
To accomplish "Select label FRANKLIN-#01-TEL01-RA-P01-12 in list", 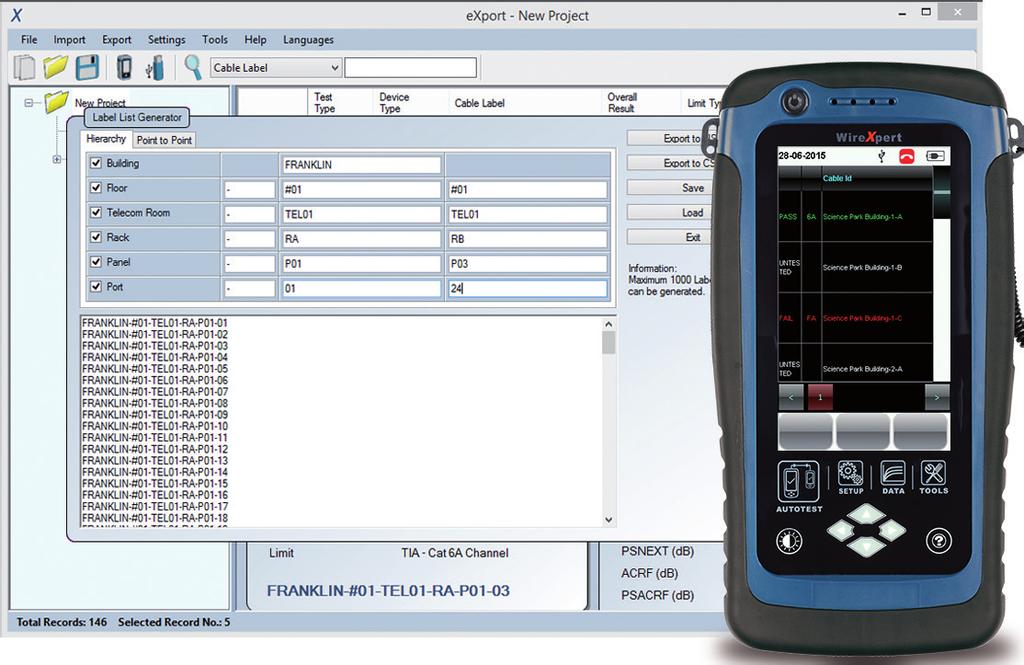I will click(x=155, y=449).
